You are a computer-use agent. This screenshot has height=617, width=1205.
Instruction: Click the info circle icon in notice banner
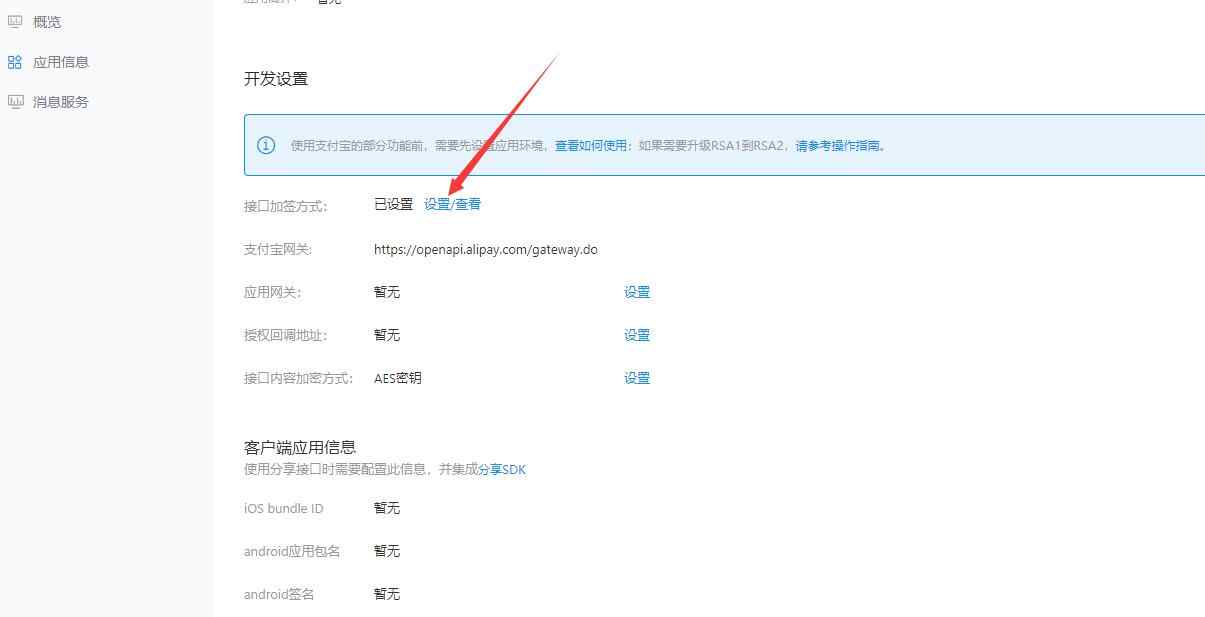click(x=265, y=145)
